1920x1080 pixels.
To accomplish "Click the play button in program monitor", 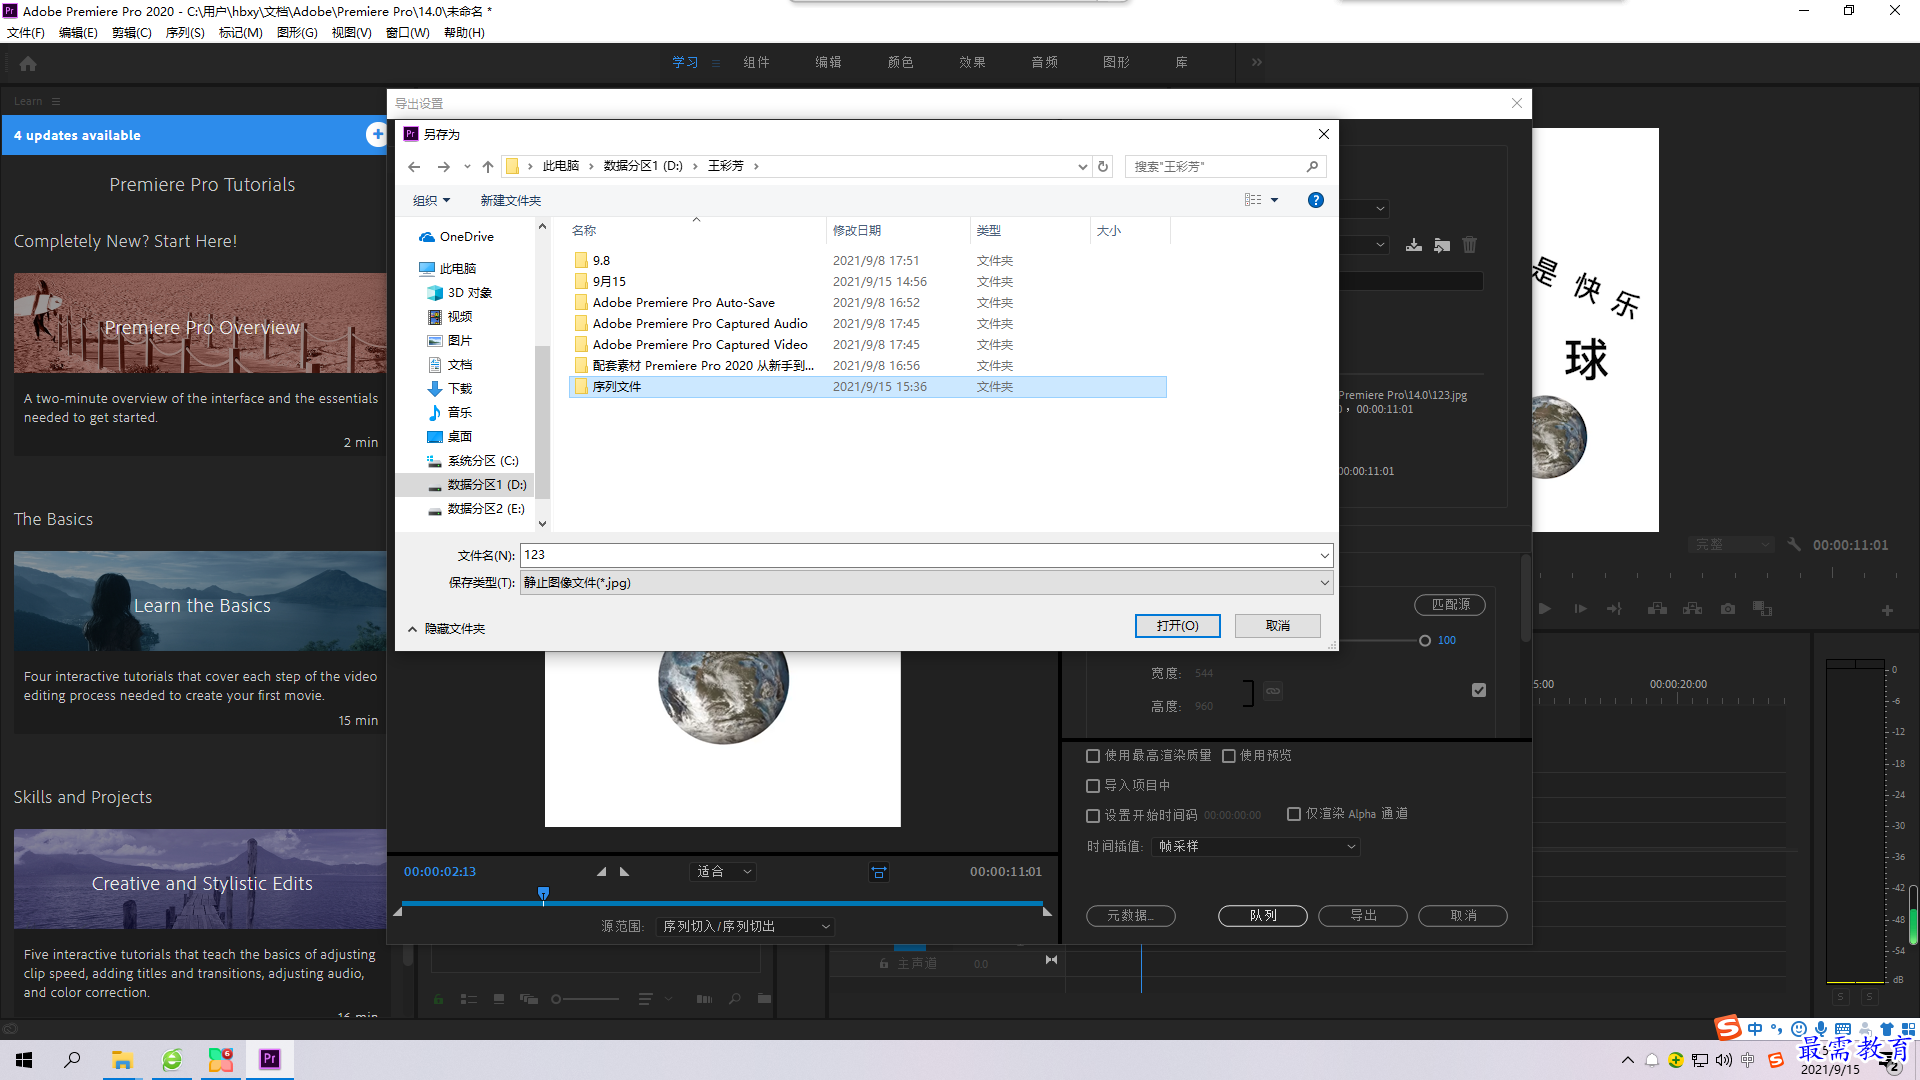I will point(1545,609).
